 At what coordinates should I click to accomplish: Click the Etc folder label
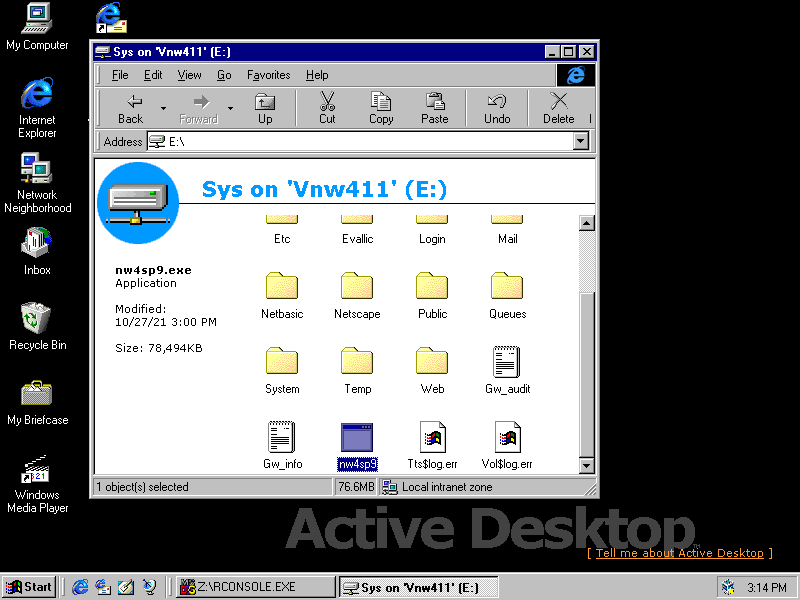click(282, 239)
